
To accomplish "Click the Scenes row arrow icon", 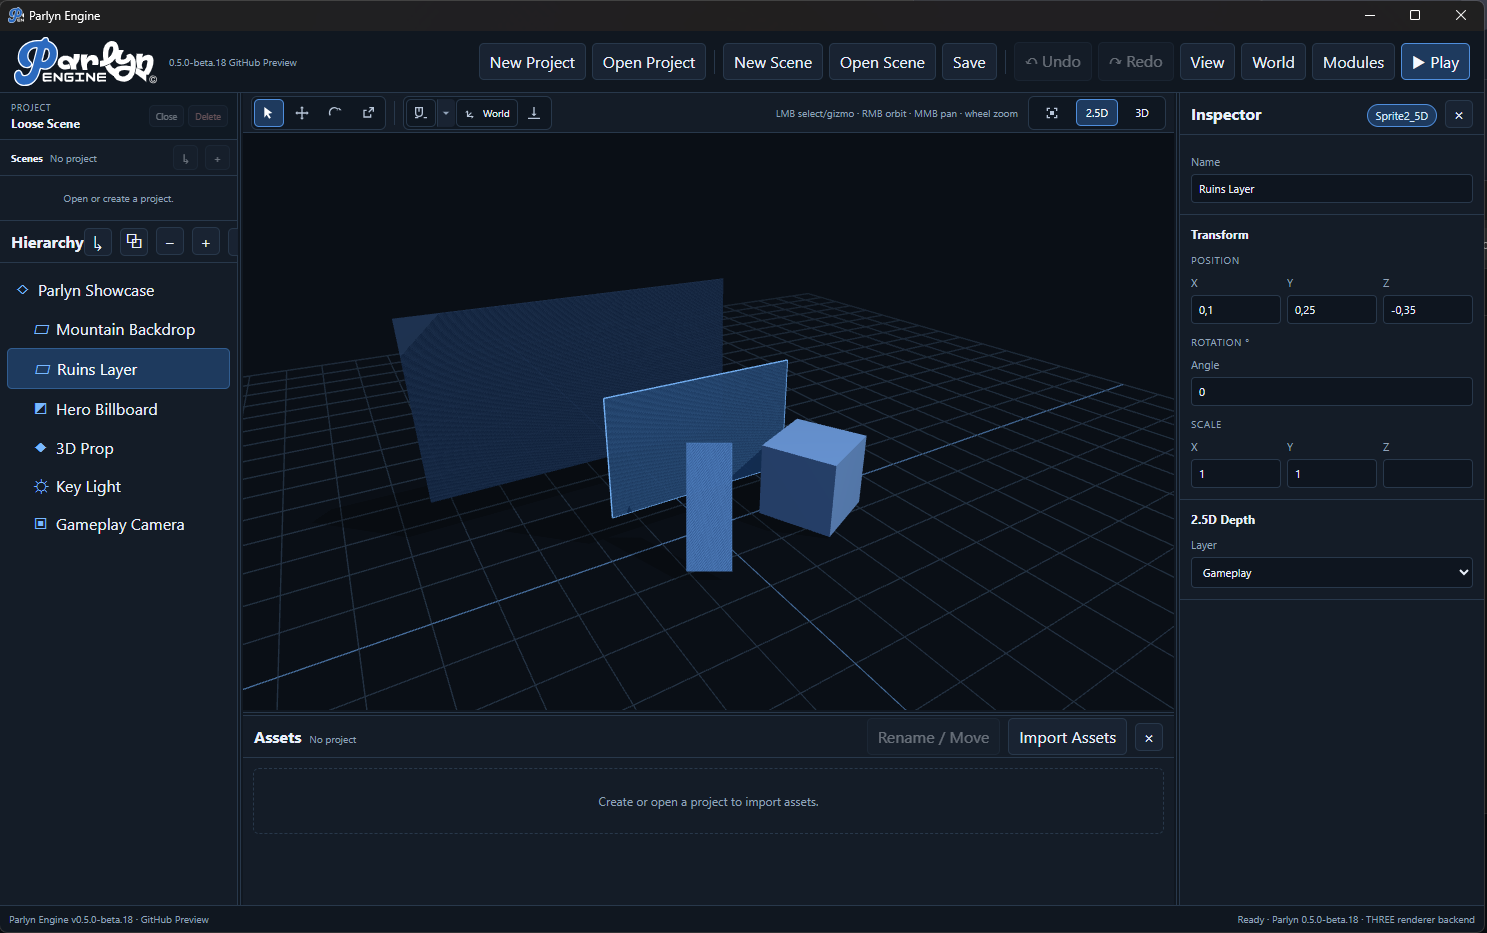I will [185, 158].
